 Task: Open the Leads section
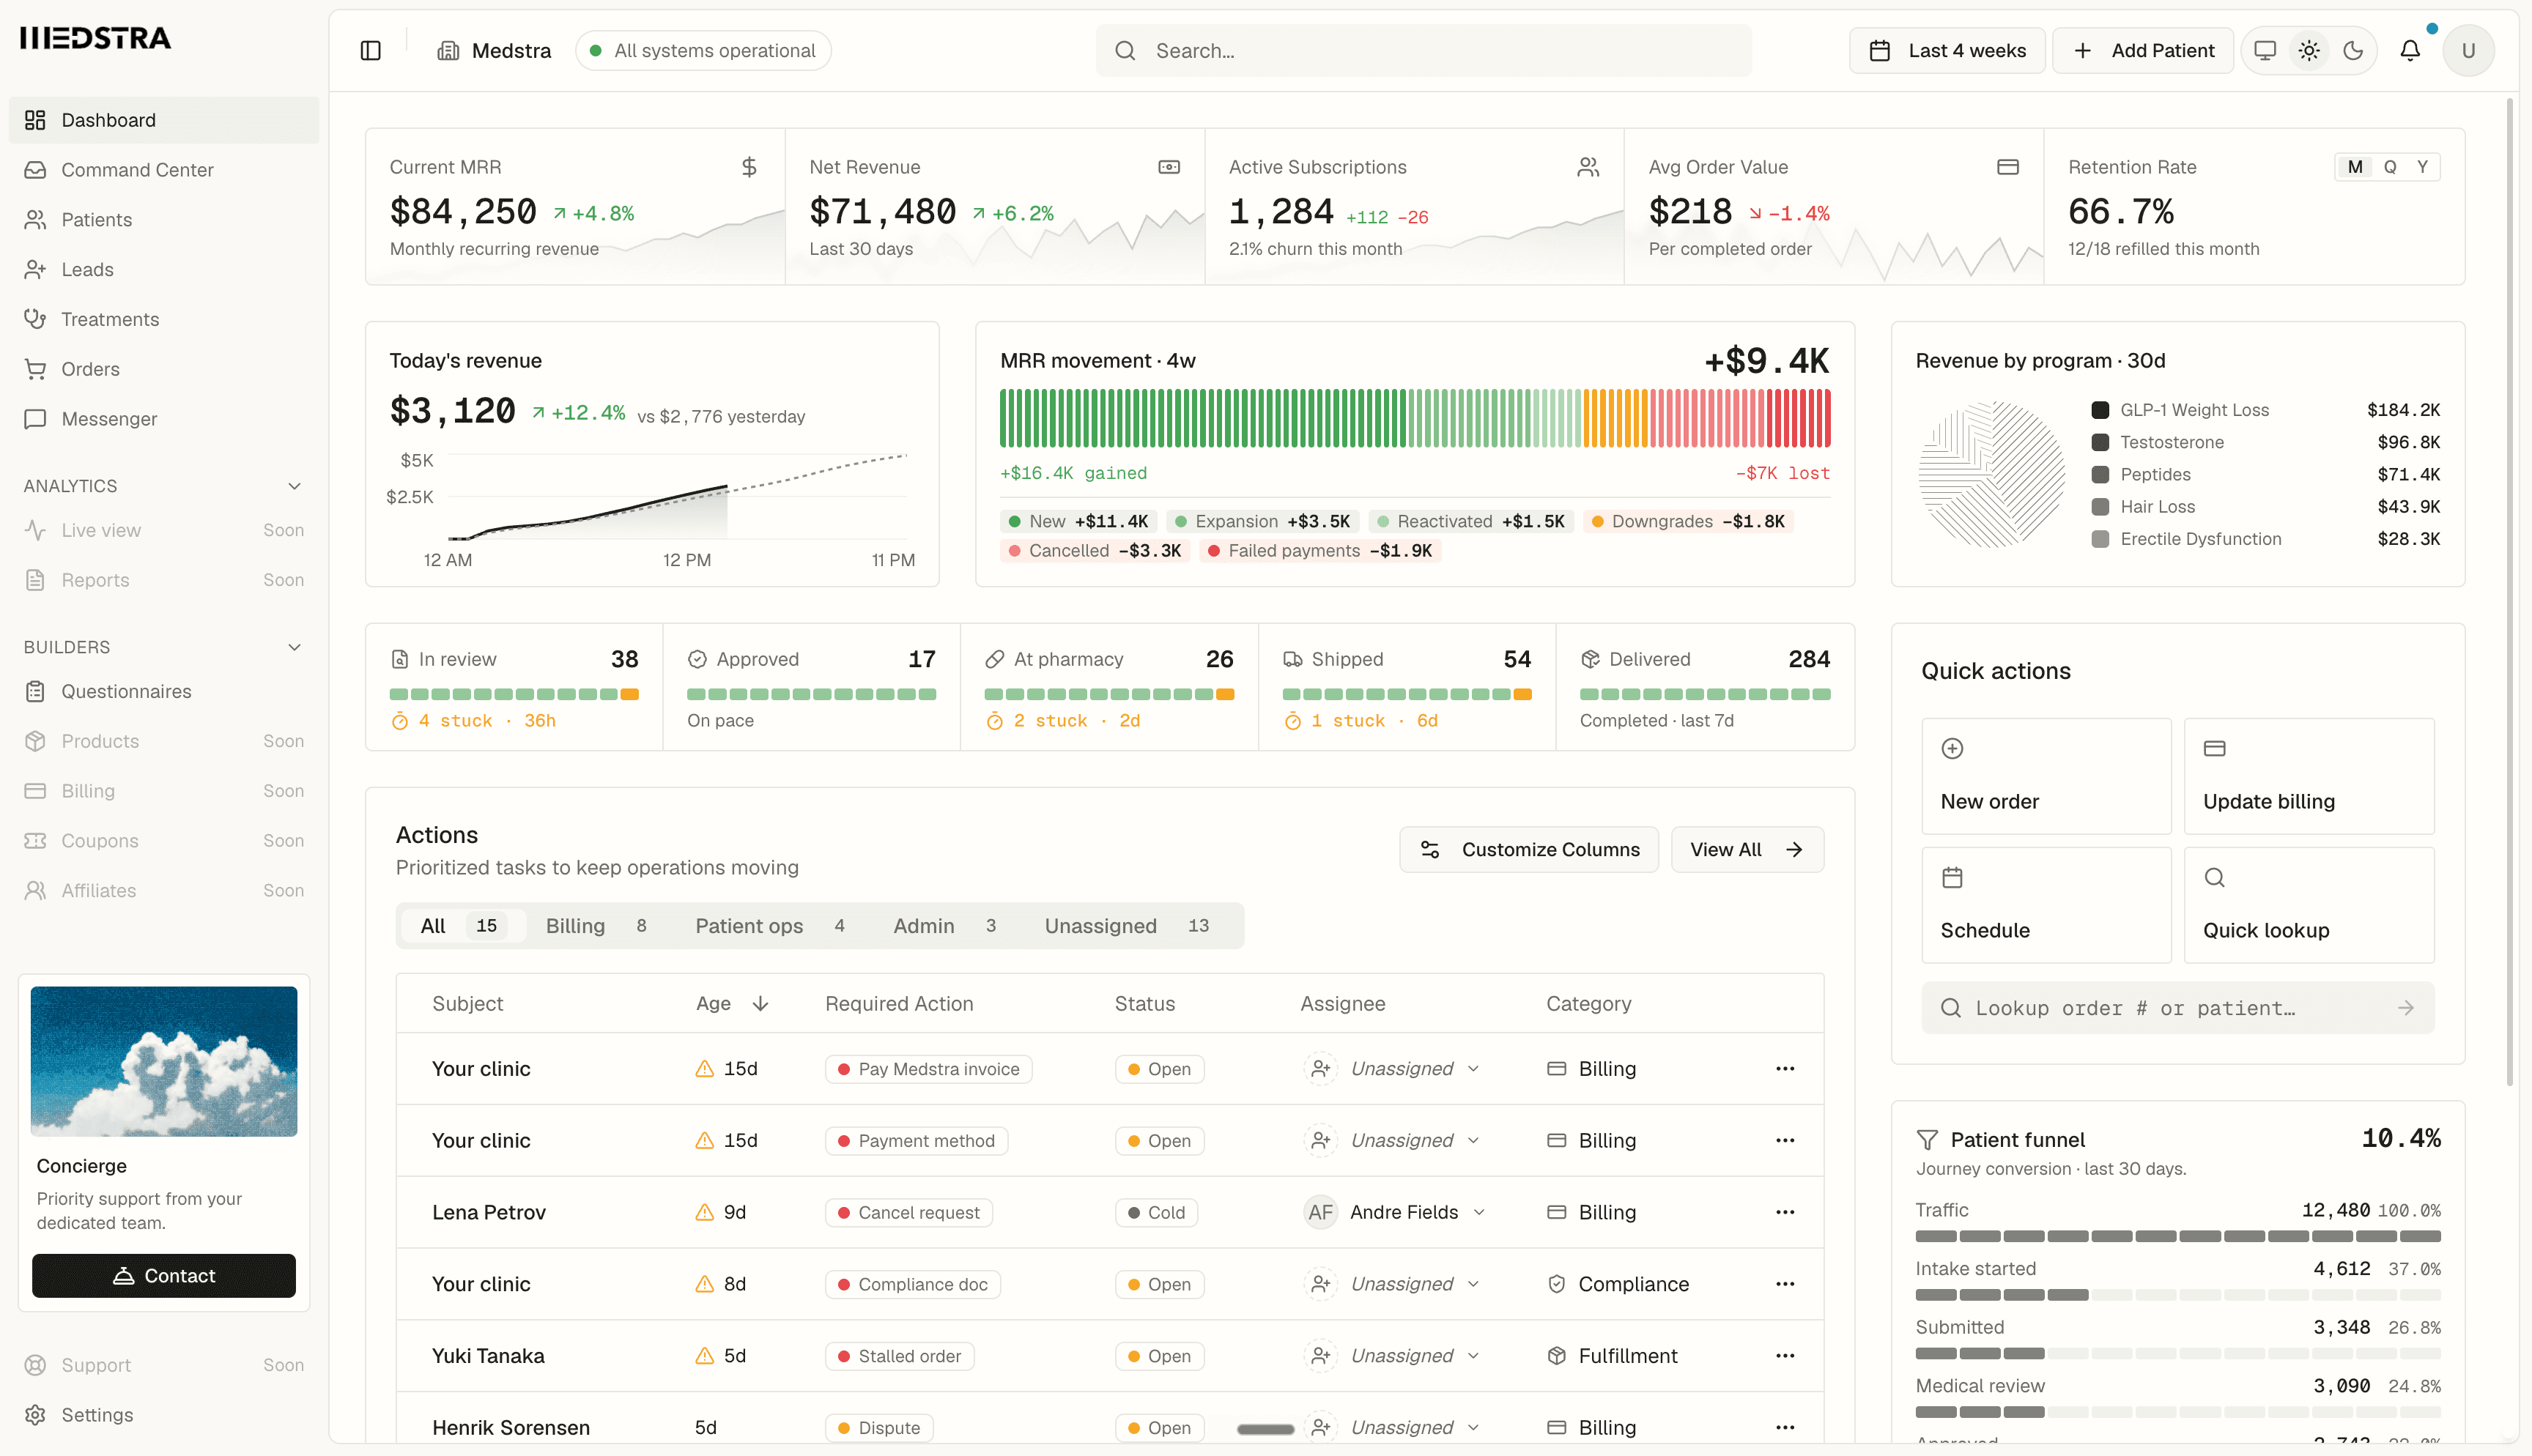coord(164,270)
